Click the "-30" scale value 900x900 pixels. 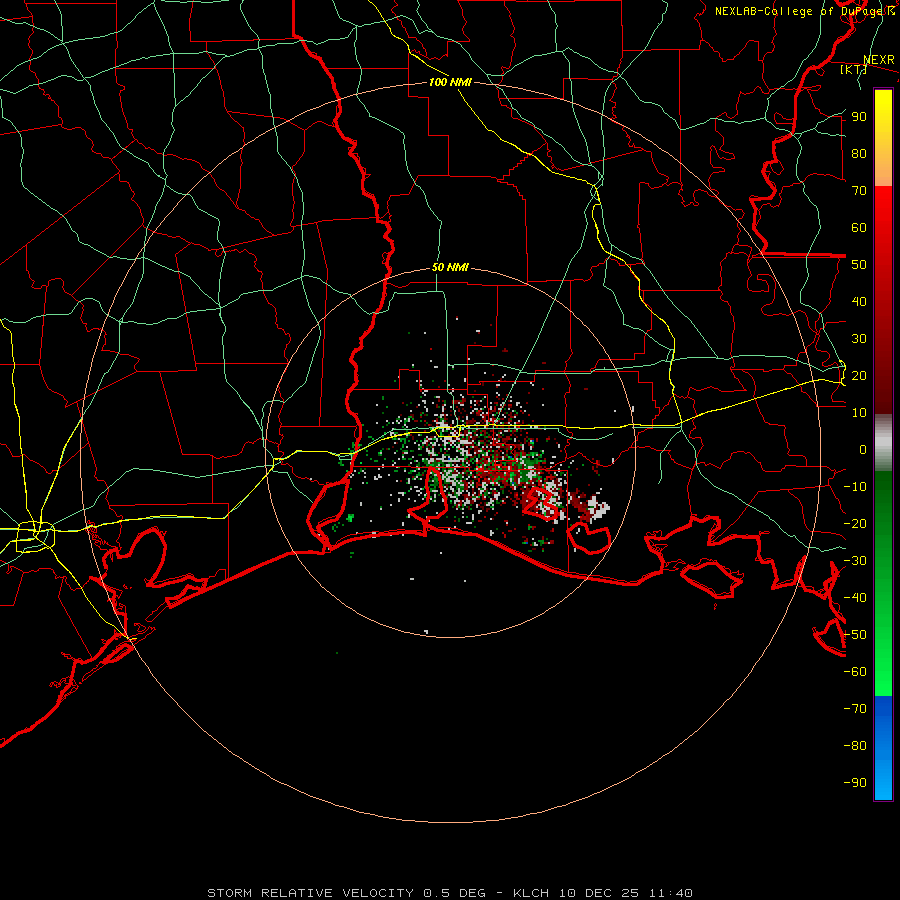[x=855, y=561]
